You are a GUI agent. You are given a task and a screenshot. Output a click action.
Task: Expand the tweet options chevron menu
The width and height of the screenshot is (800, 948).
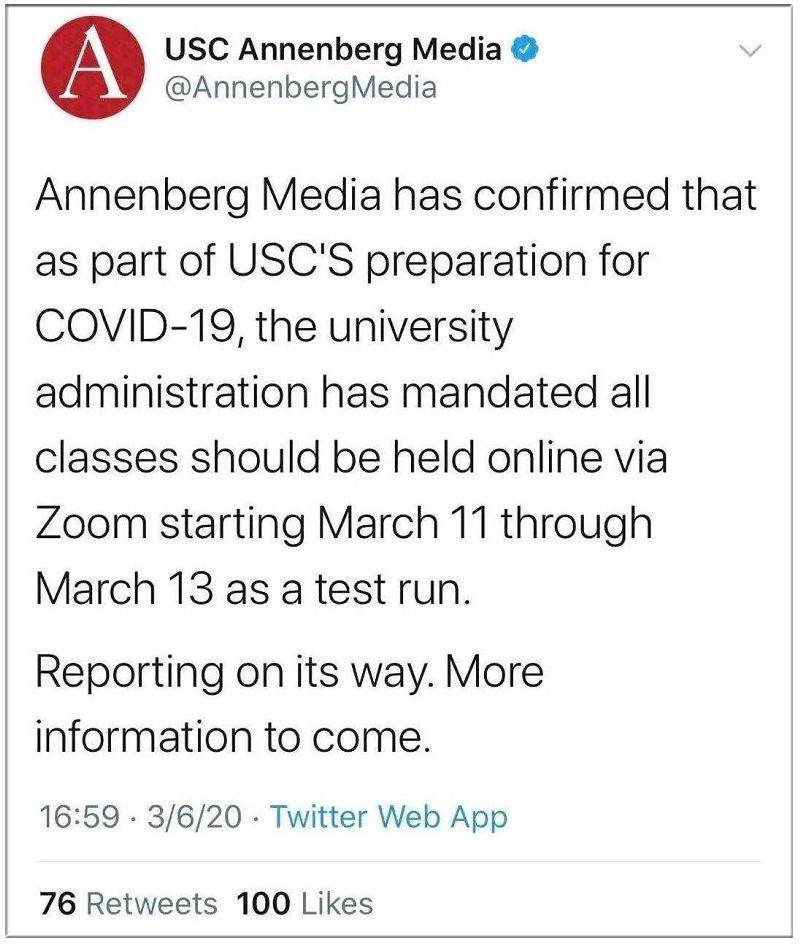click(750, 51)
